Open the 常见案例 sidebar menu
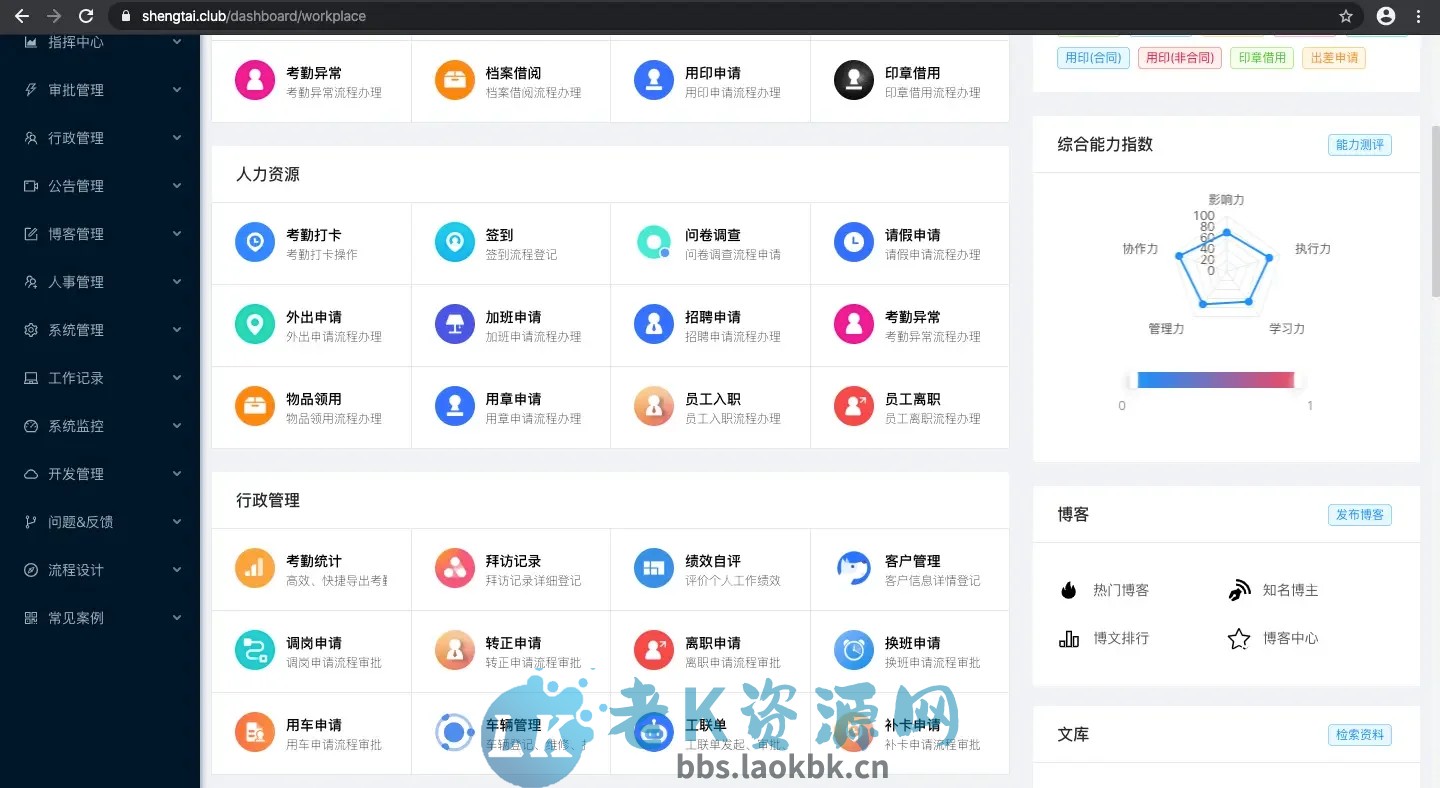 click(x=100, y=618)
